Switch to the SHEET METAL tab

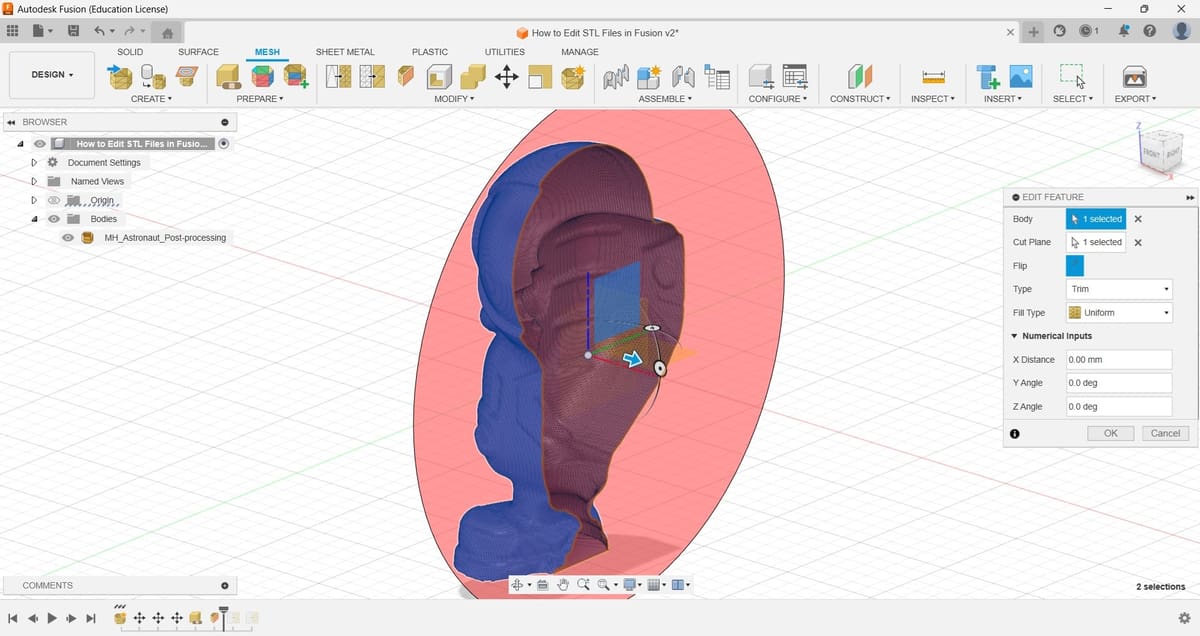point(345,52)
